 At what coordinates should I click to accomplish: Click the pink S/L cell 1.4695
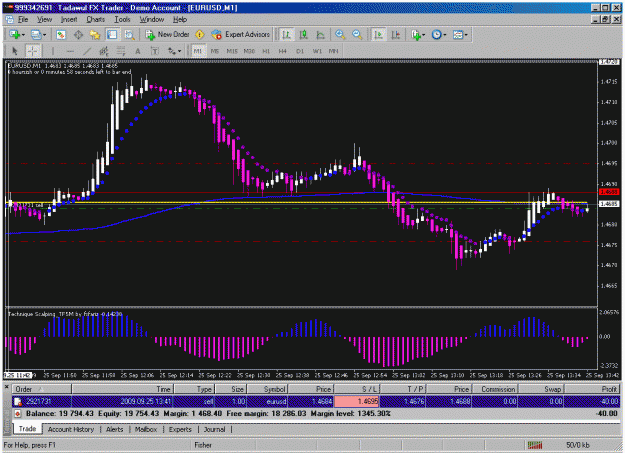[x=356, y=401]
